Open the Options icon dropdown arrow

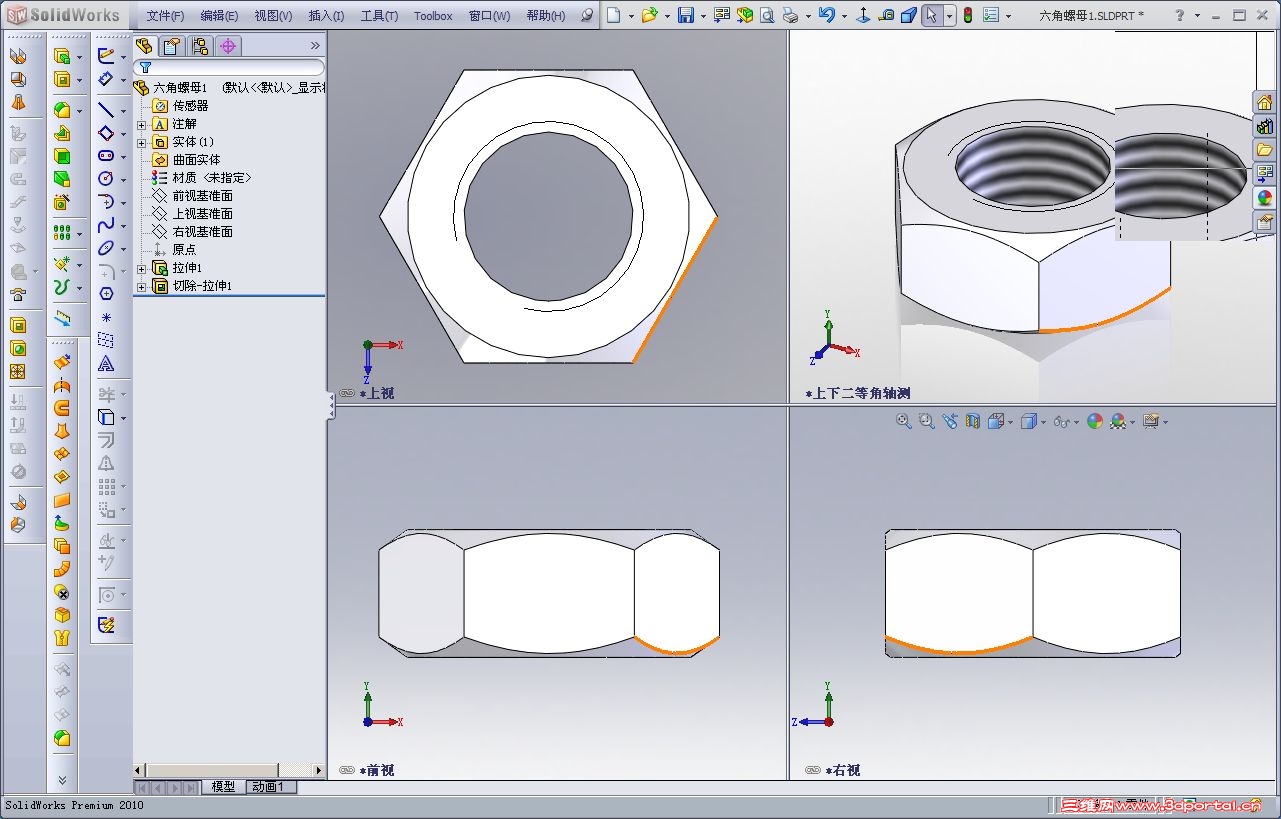[1008, 16]
